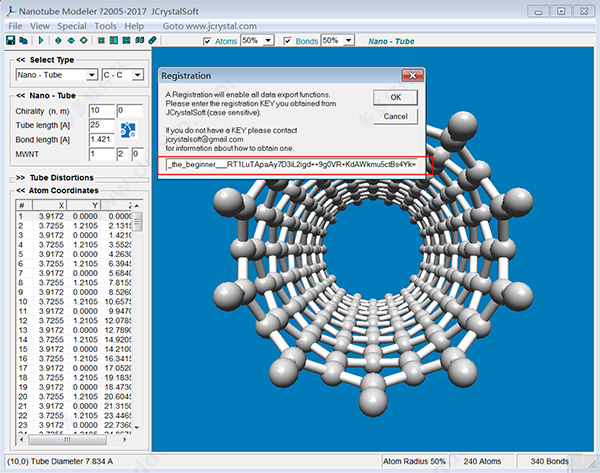Open the Bonds size 50% dropdown

(x=349, y=40)
